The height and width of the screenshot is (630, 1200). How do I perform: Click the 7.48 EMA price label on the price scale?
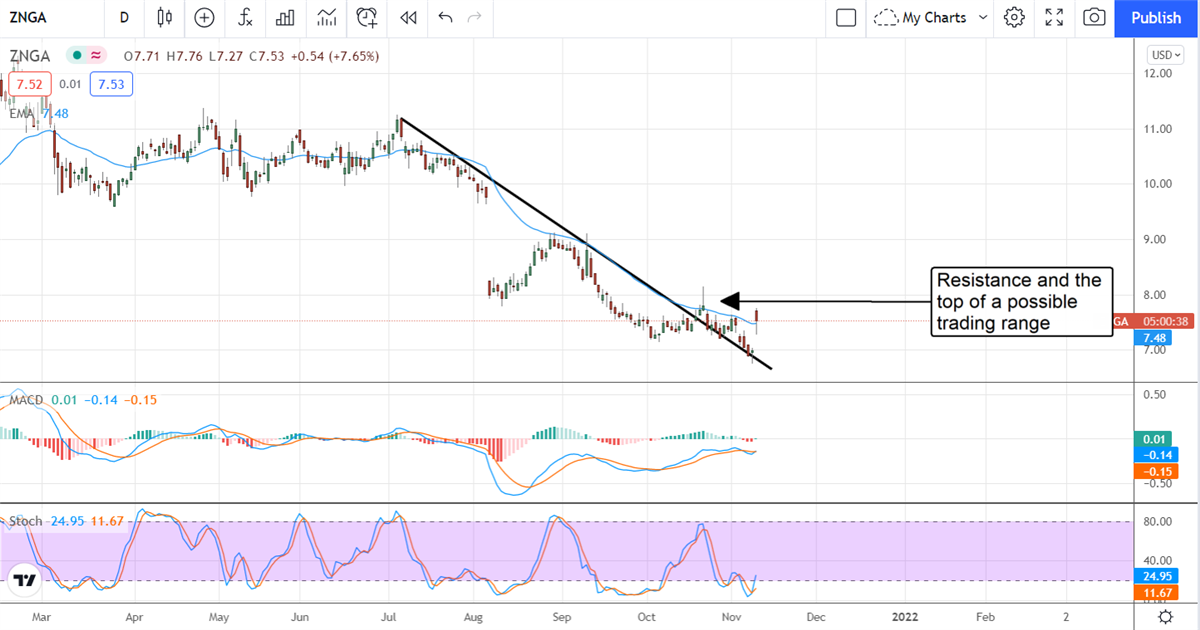pos(1156,339)
